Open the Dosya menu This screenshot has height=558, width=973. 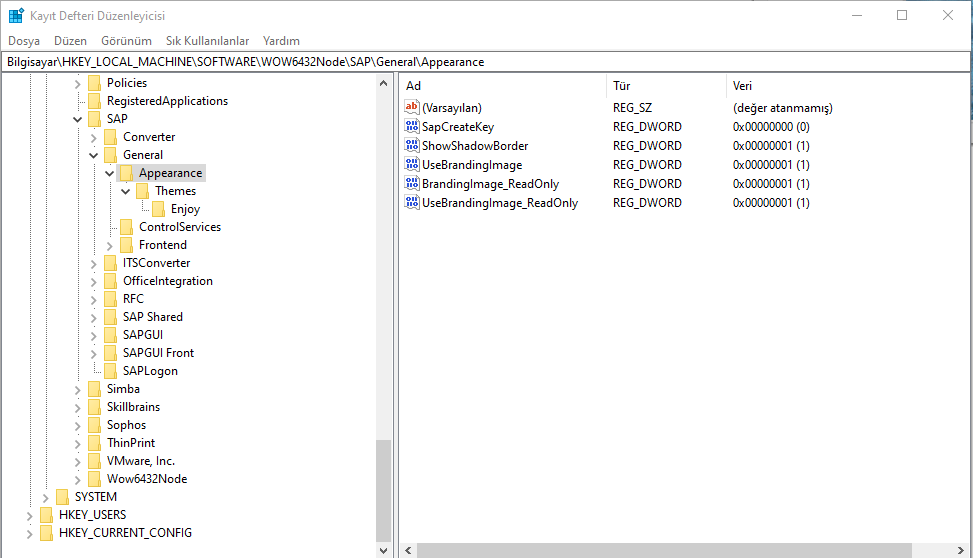click(24, 41)
